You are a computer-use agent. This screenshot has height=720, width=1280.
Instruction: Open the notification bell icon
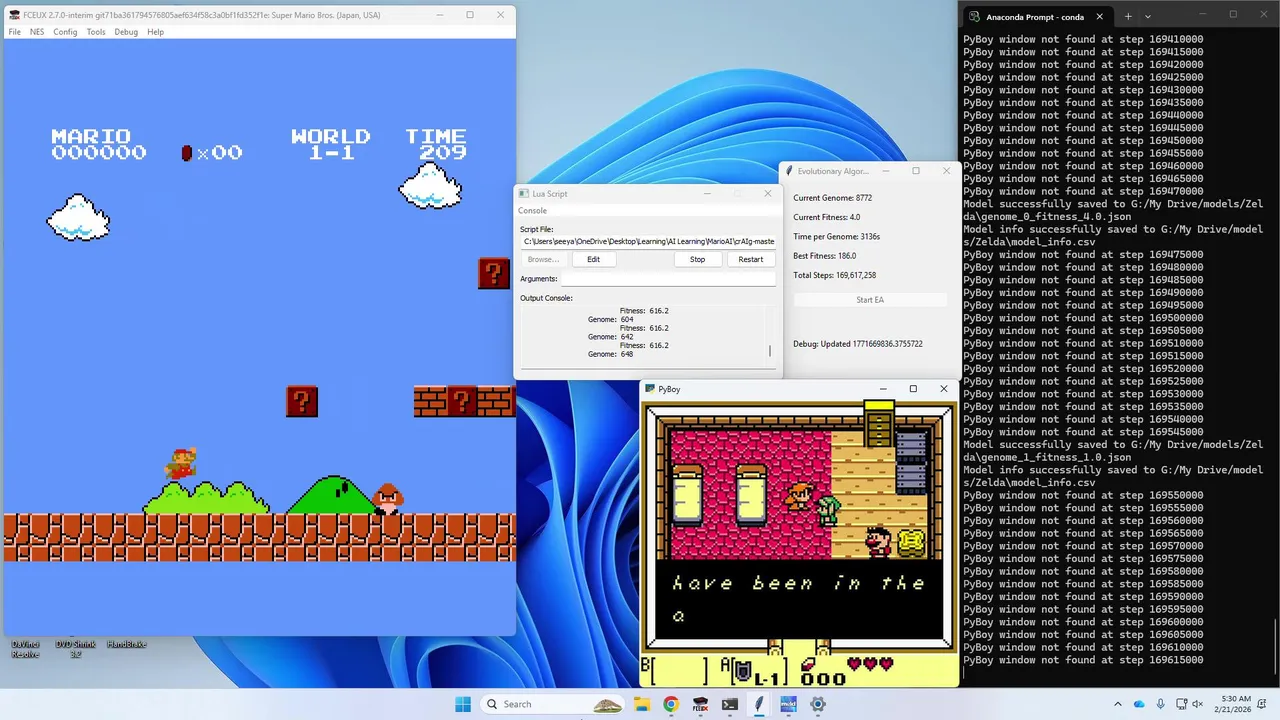point(1264,704)
